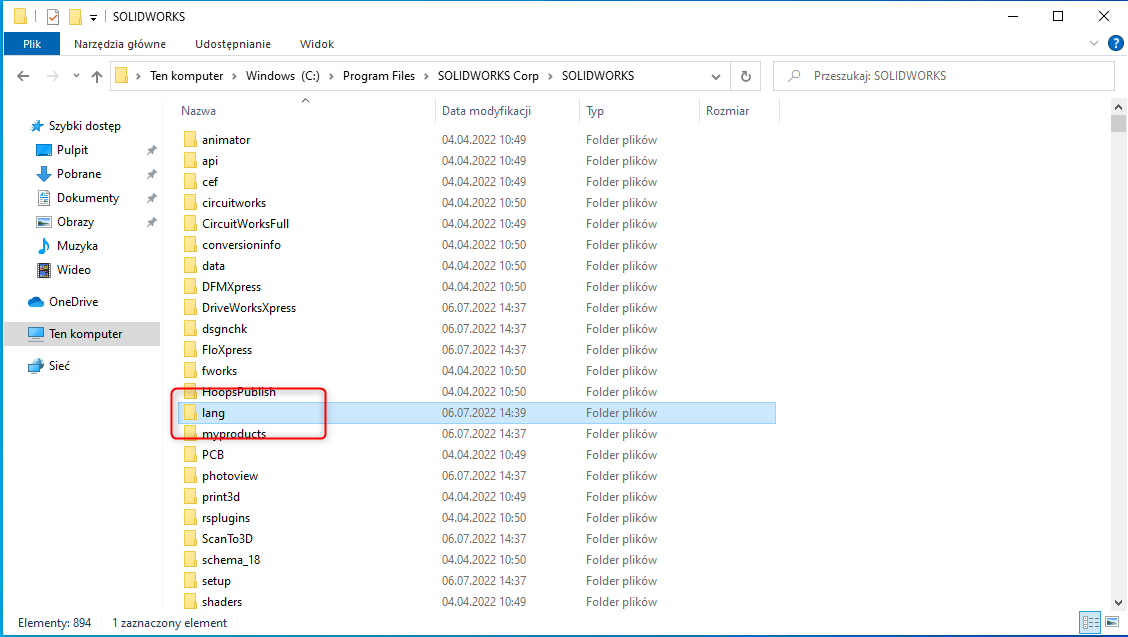Select the lang folder name
This screenshot has width=1128, height=637.
pyautogui.click(x=213, y=413)
